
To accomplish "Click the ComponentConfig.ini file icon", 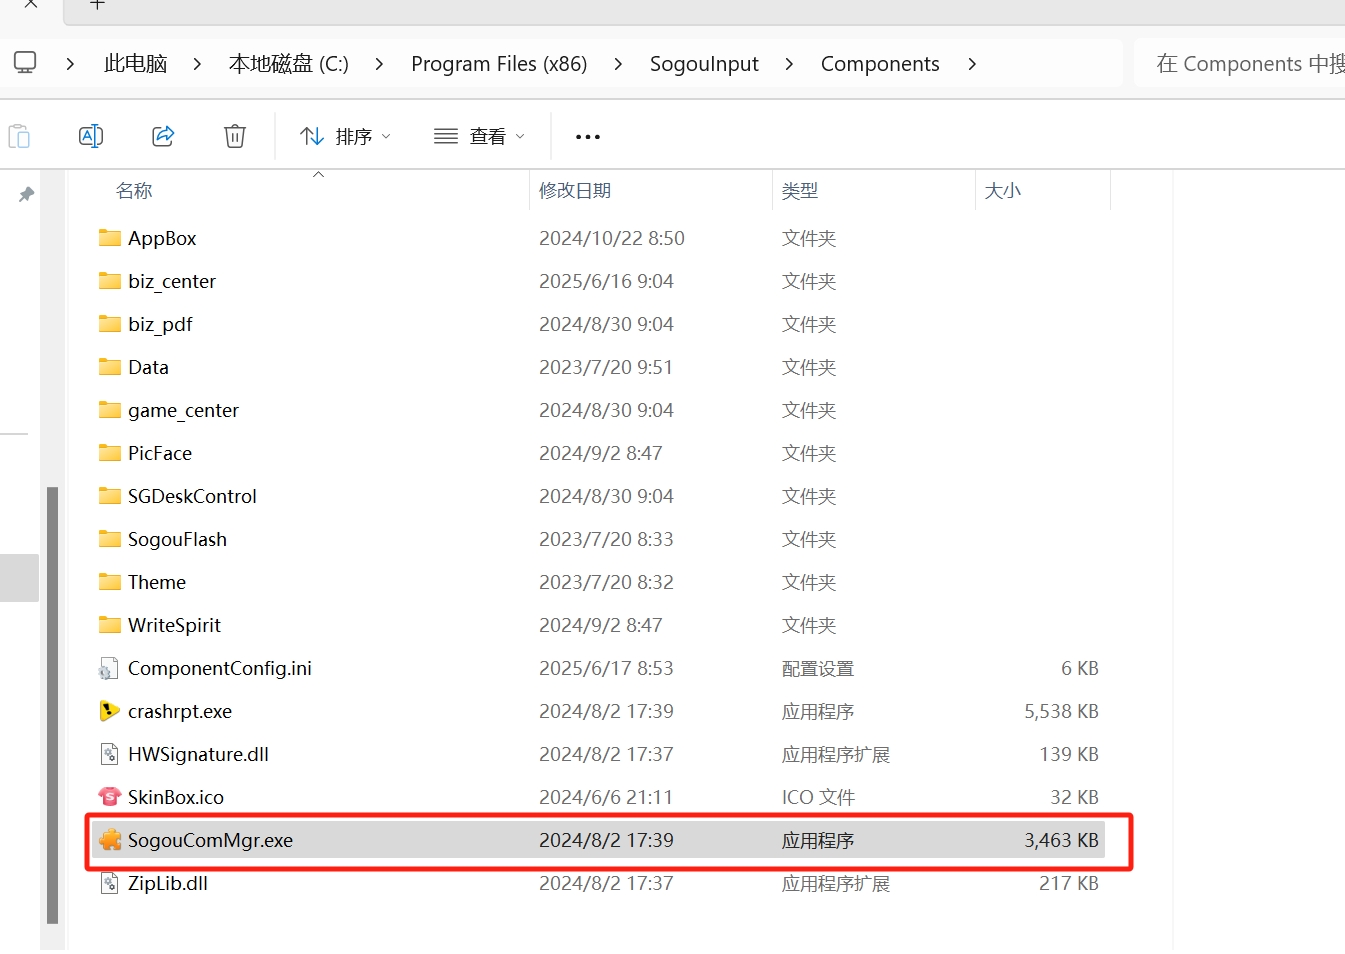I will point(110,668).
